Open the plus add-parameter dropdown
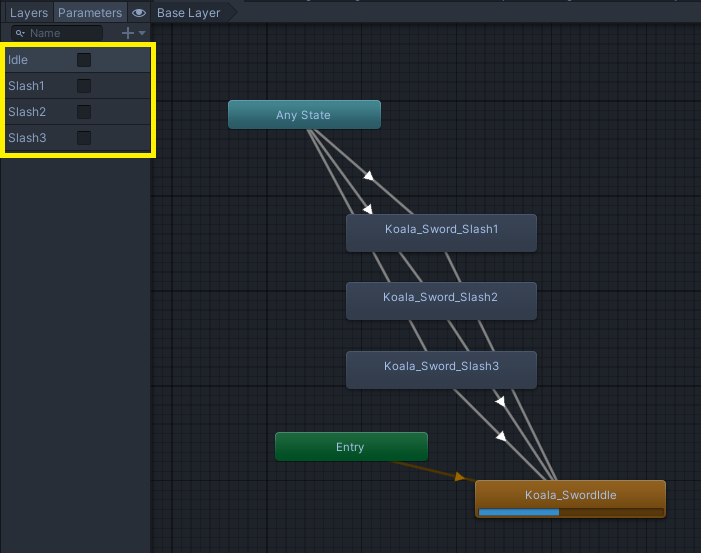The height and width of the screenshot is (553, 701). [x=133, y=33]
